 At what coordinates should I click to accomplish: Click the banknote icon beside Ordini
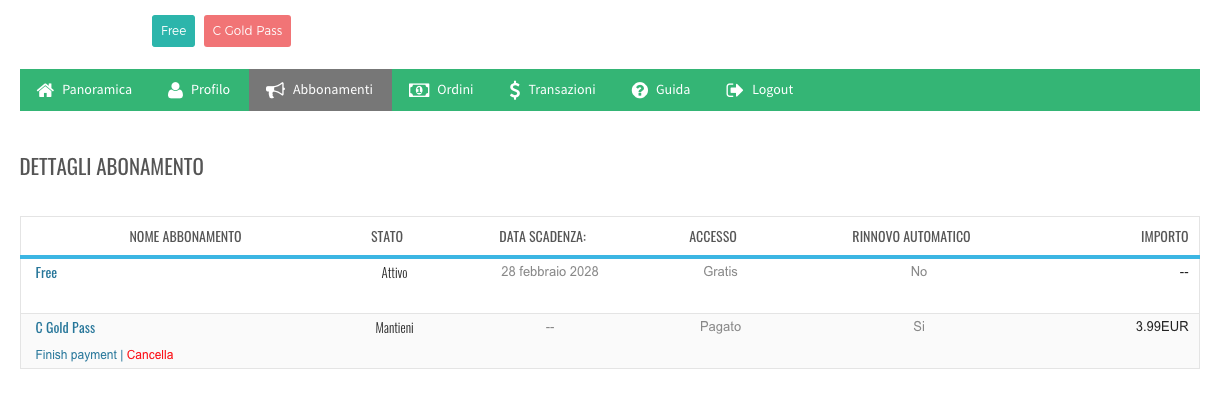click(418, 90)
